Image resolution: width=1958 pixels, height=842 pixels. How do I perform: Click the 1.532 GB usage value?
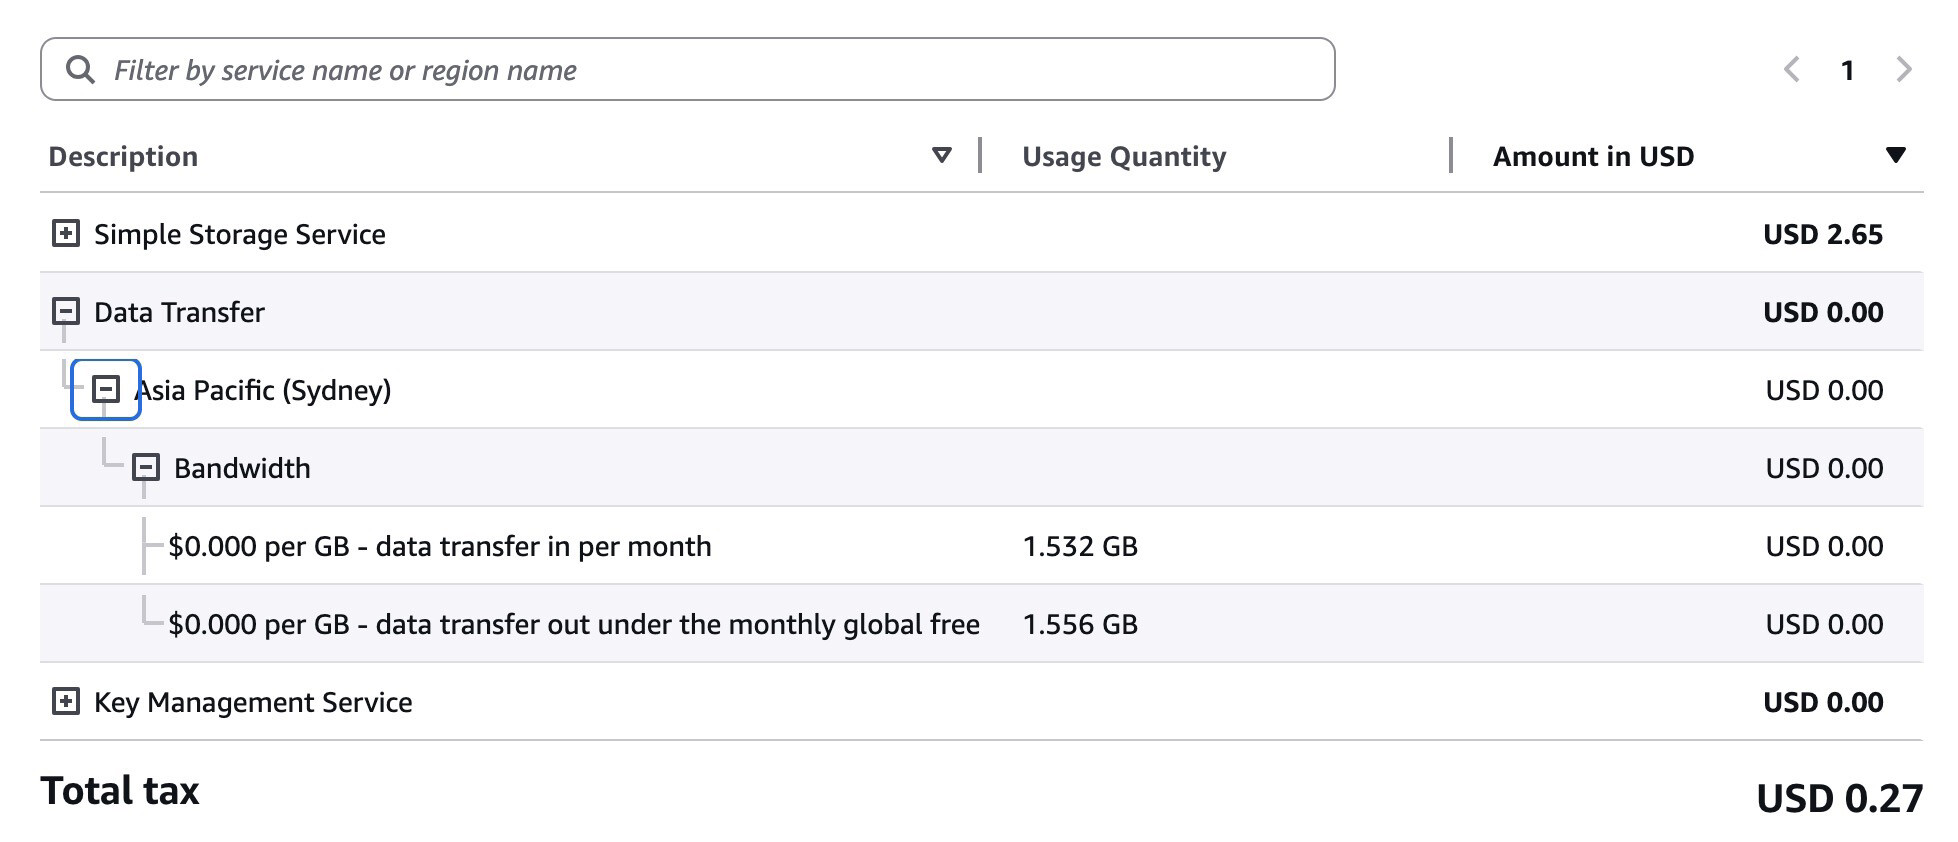point(1080,546)
